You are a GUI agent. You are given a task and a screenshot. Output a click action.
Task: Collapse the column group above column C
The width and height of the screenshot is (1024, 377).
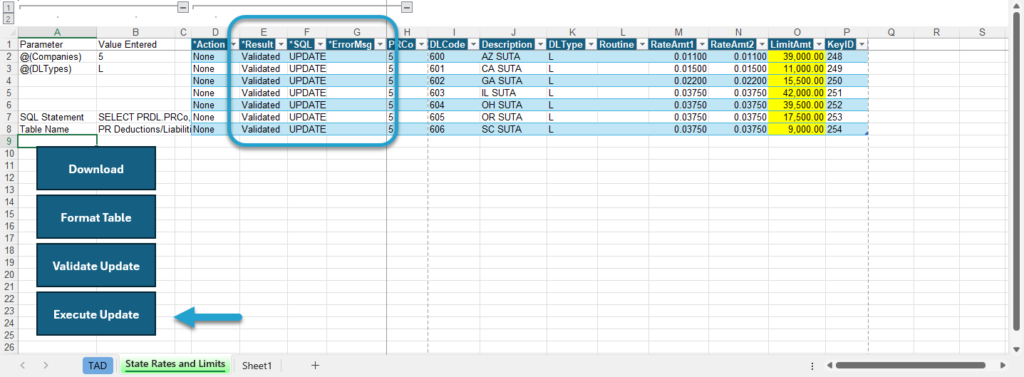(x=183, y=7)
